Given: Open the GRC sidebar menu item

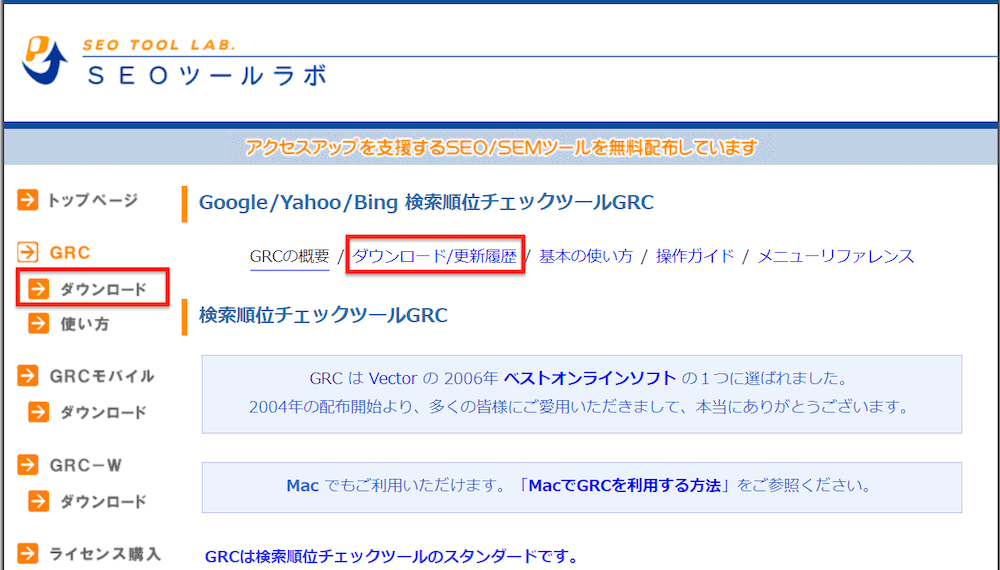Looking at the screenshot, I should click(70, 253).
